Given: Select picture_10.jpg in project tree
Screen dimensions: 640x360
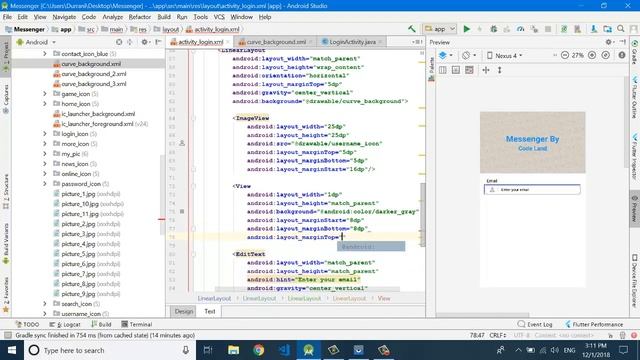Looking at the screenshot, I should [x=89, y=204].
